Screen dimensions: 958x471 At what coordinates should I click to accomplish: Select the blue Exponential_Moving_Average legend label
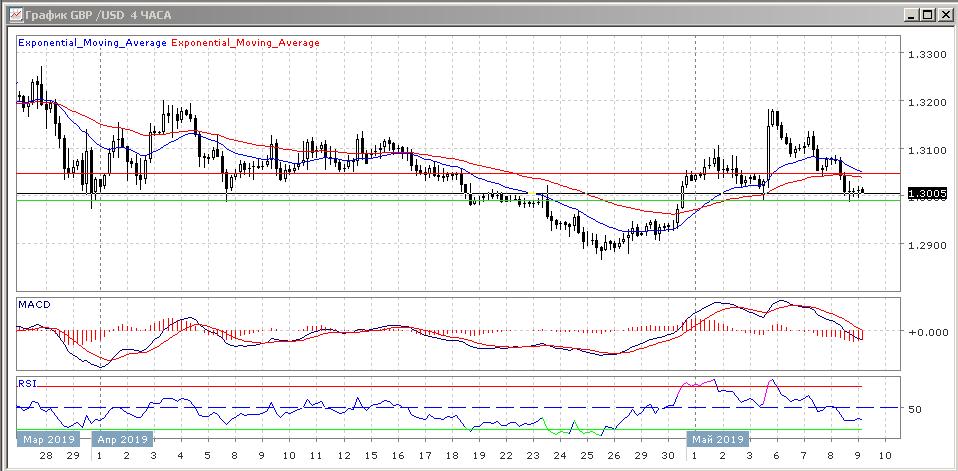[x=92, y=43]
